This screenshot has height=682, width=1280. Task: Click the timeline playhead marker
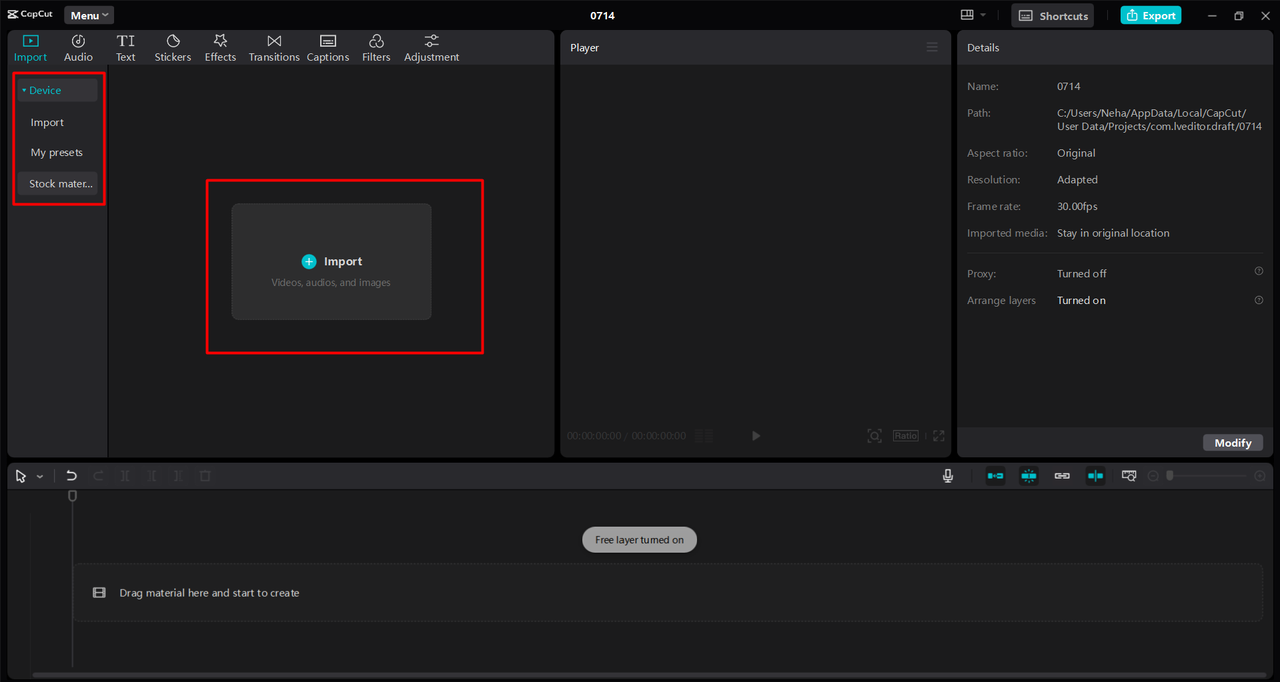(72, 496)
